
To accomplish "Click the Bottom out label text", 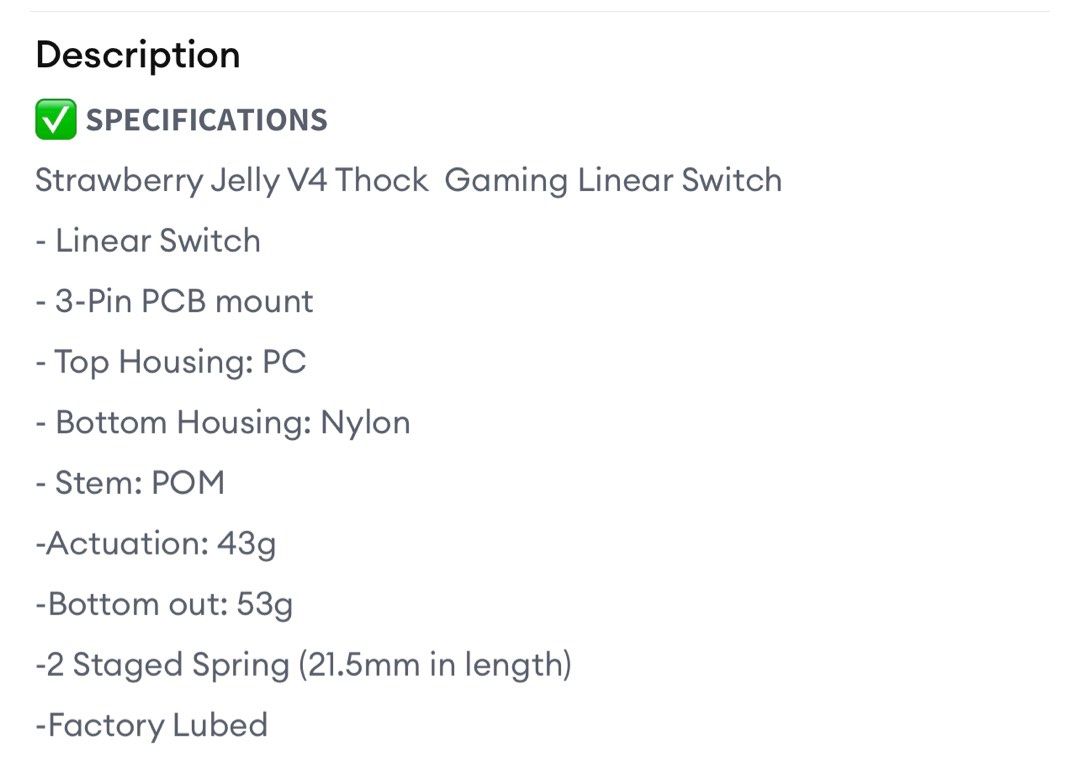I will pyautogui.click(x=131, y=604).
